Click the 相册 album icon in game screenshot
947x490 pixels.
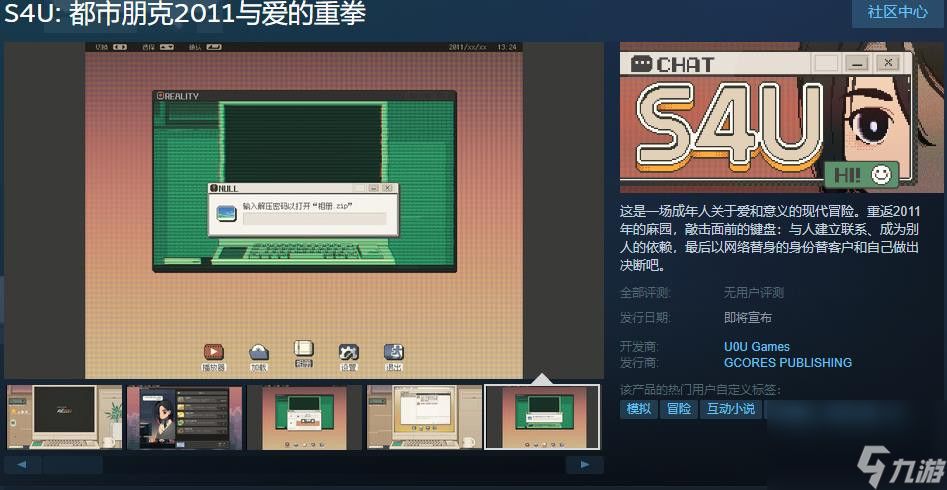(x=304, y=350)
